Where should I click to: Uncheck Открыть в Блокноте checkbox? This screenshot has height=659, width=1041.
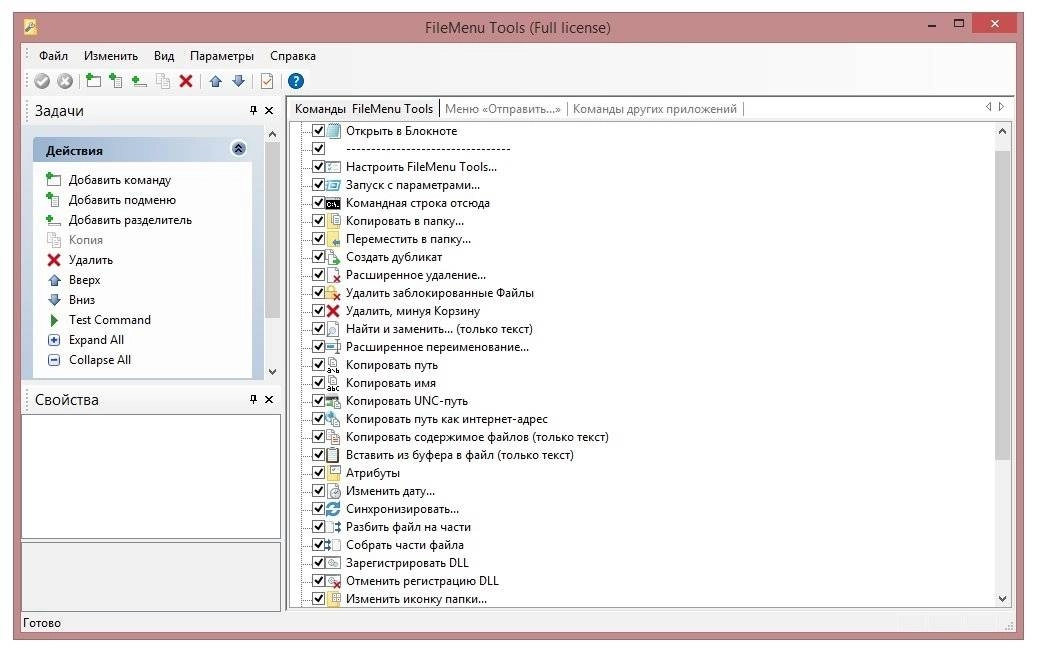[319, 131]
